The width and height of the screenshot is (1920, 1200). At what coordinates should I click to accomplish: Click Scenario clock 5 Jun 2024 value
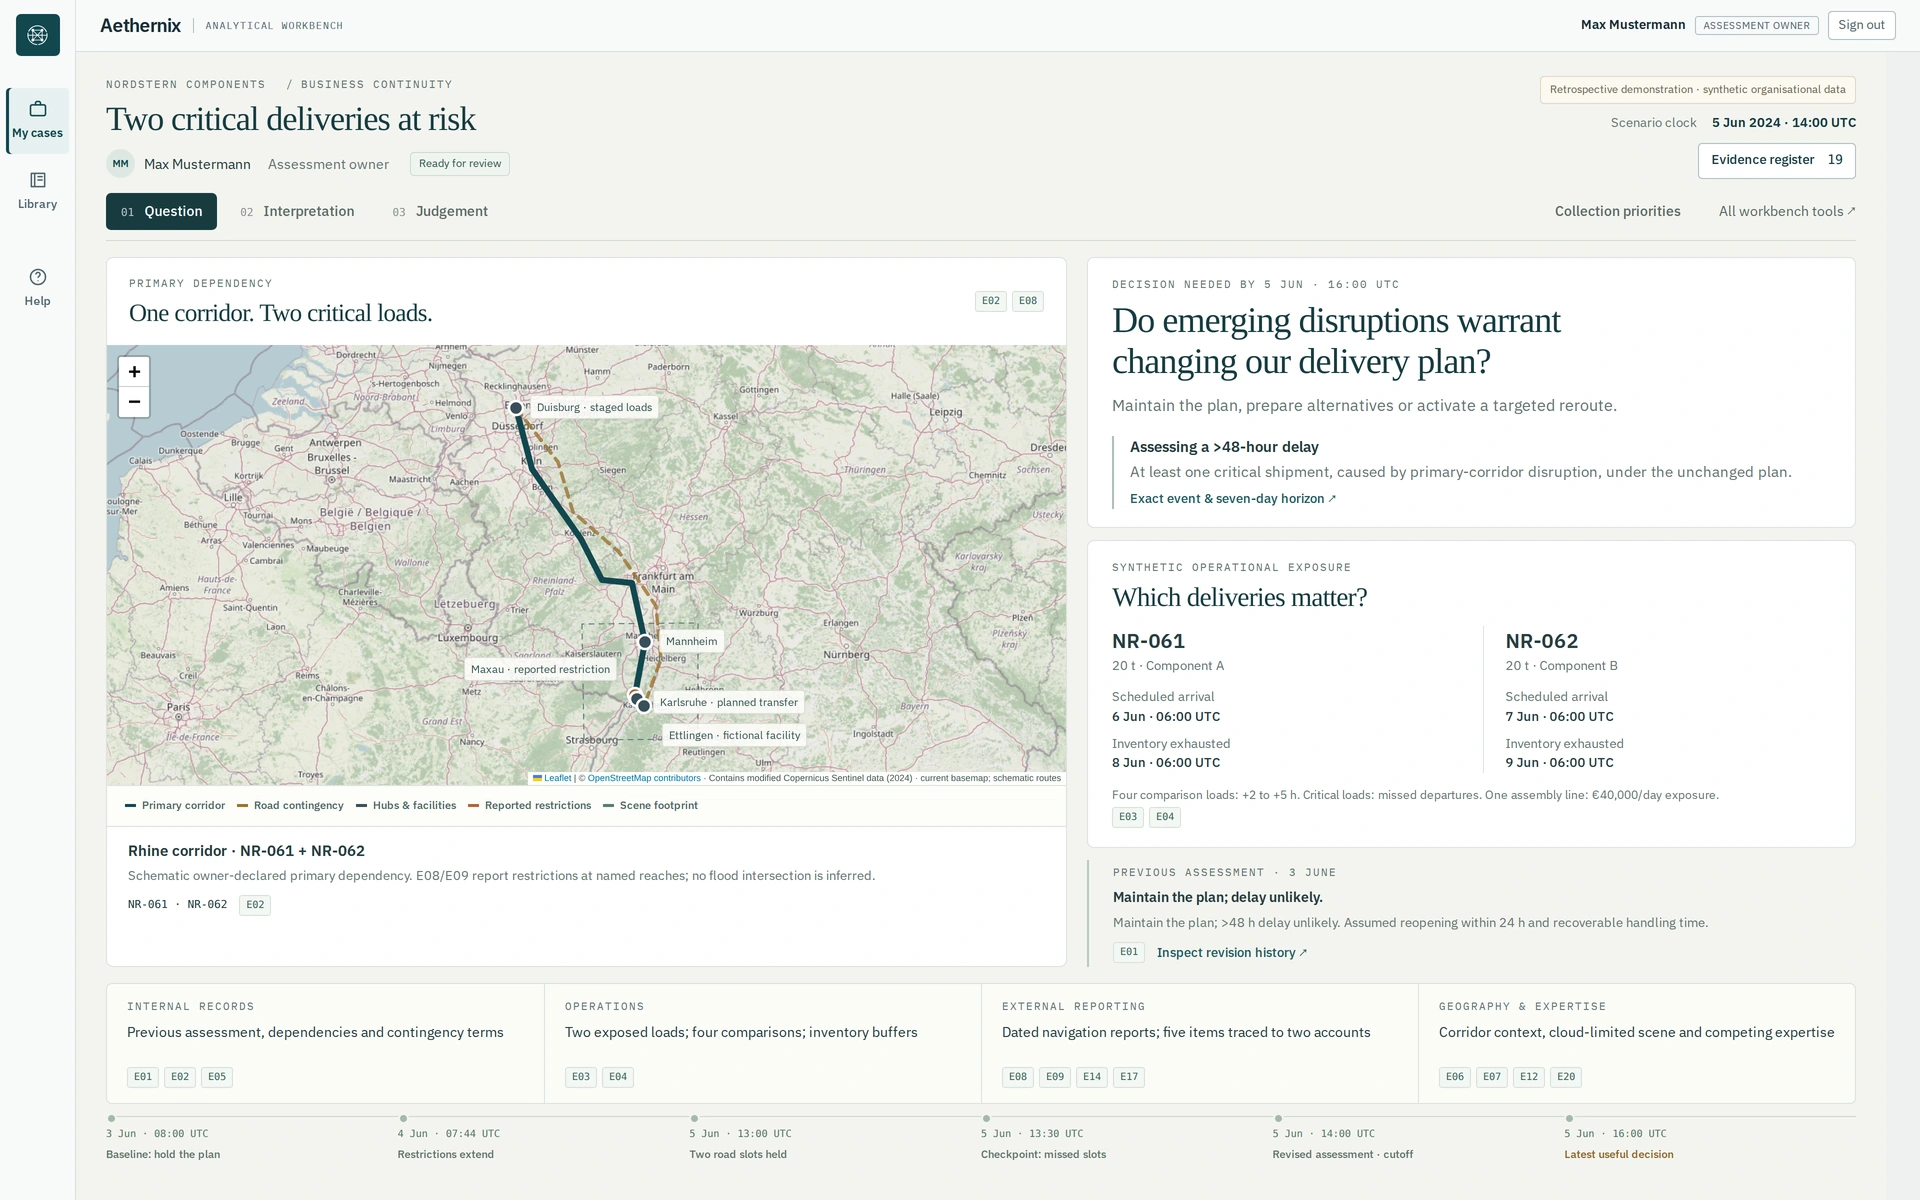point(1783,123)
